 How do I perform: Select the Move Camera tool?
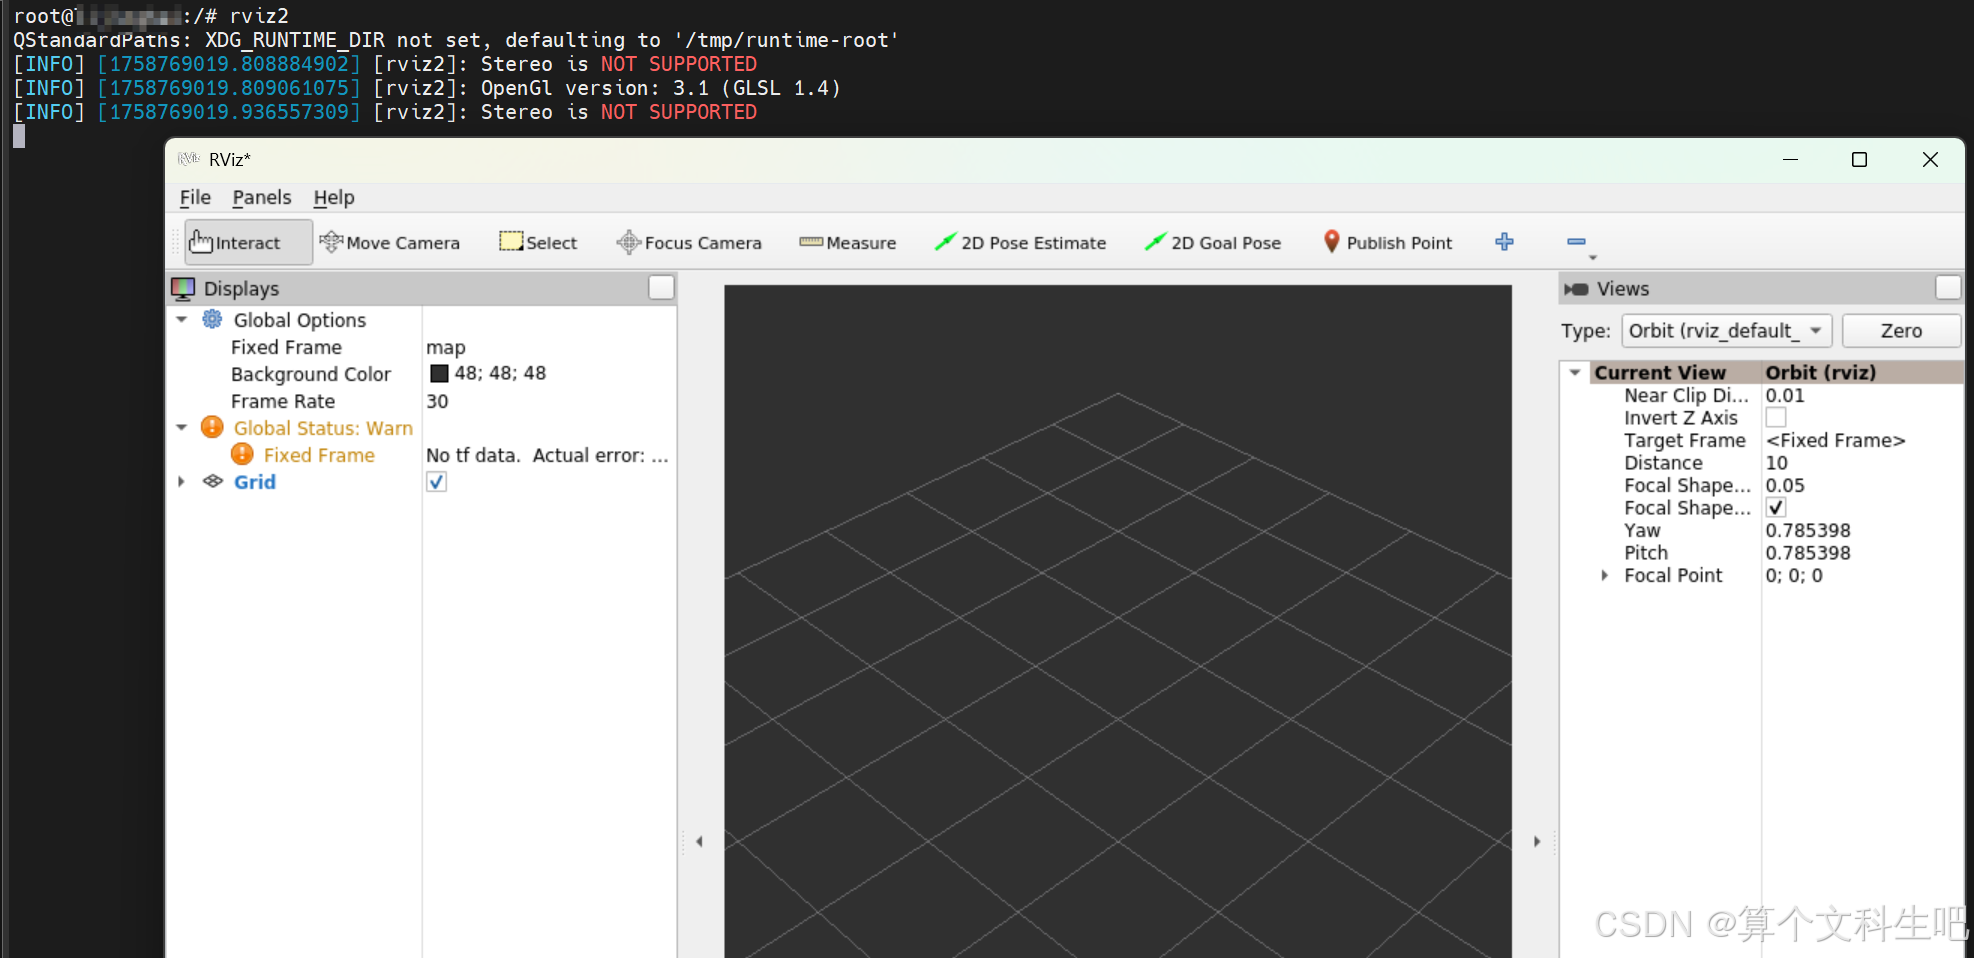click(389, 243)
